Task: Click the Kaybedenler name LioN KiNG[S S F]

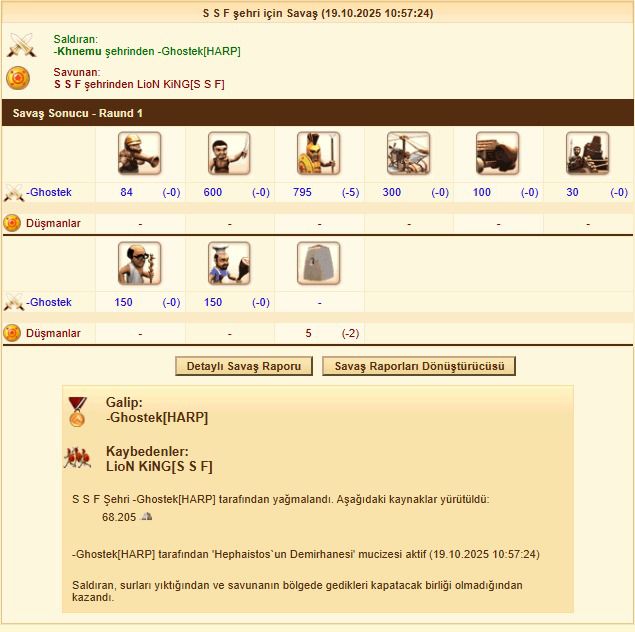Action: [159, 466]
